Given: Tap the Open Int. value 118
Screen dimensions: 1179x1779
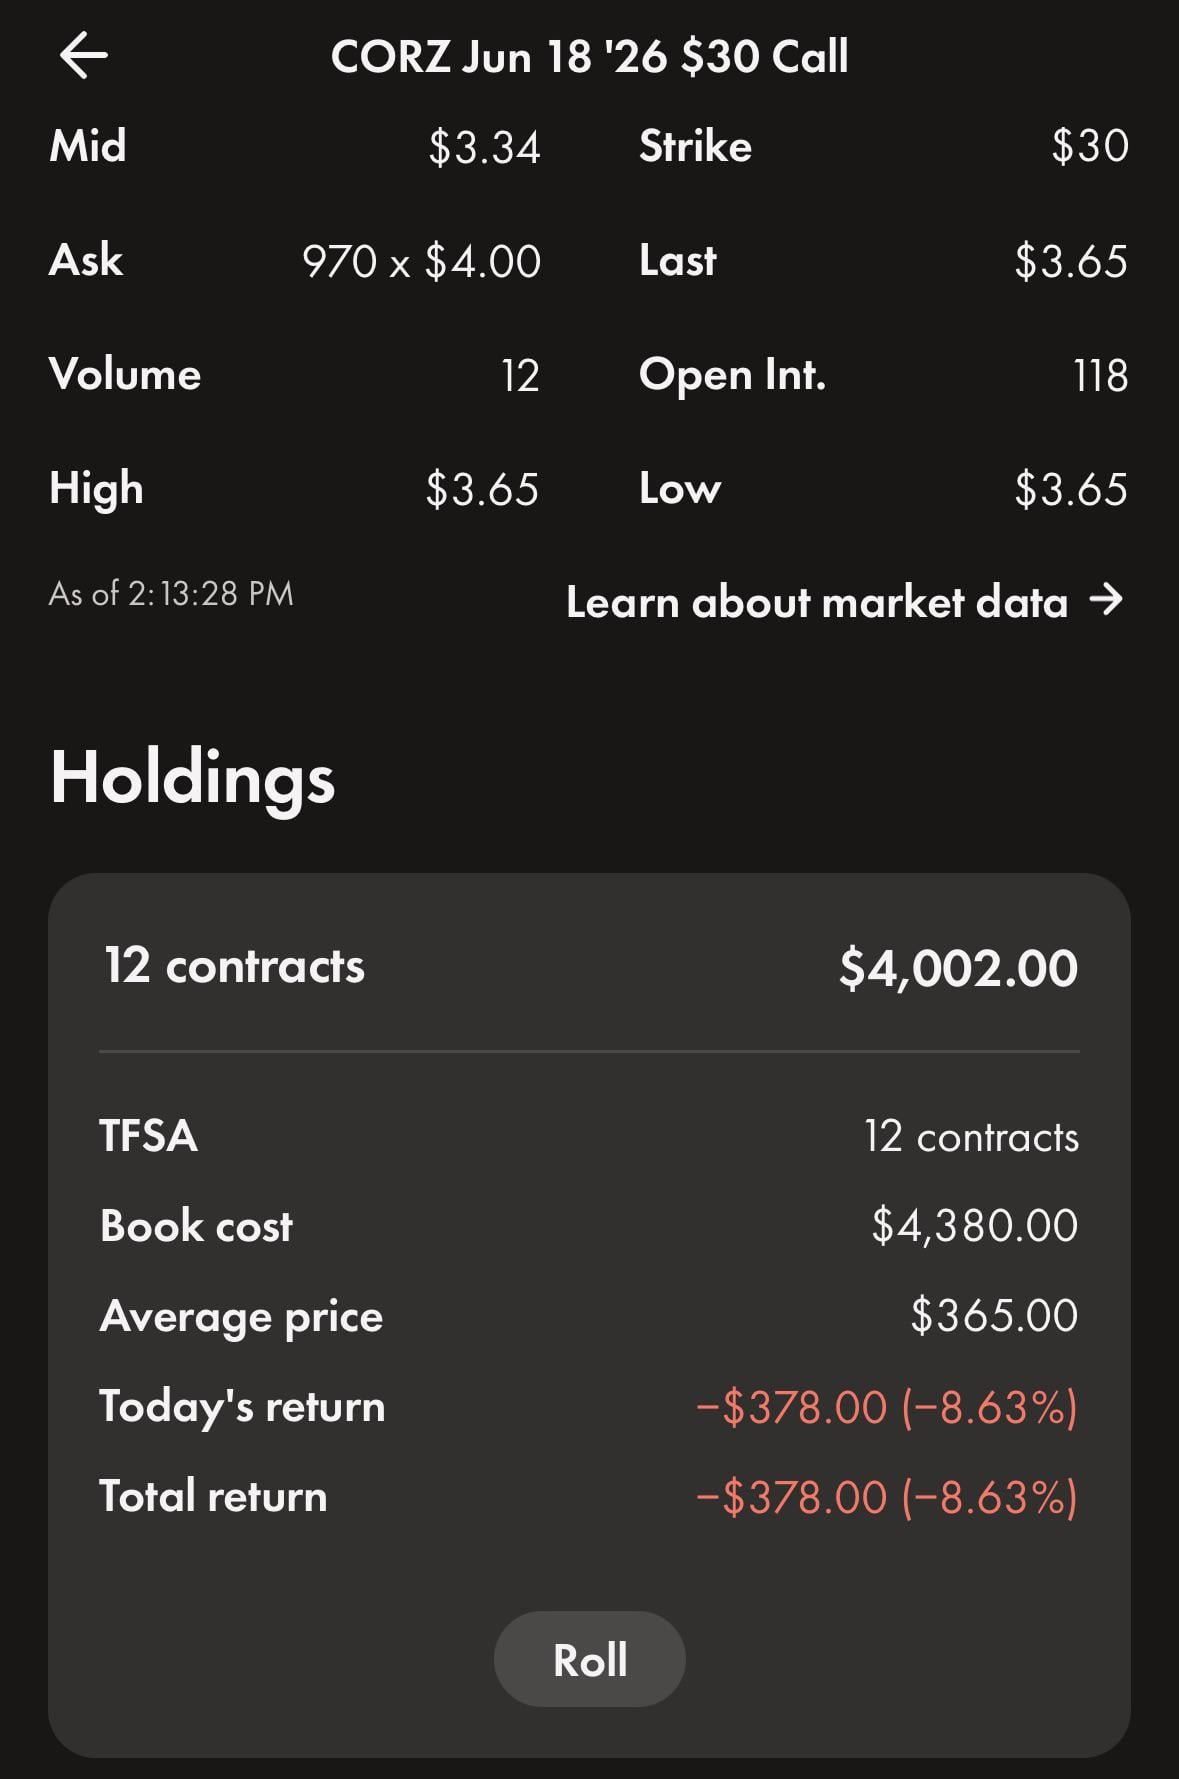Looking at the screenshot, I should click(1100, 376).
